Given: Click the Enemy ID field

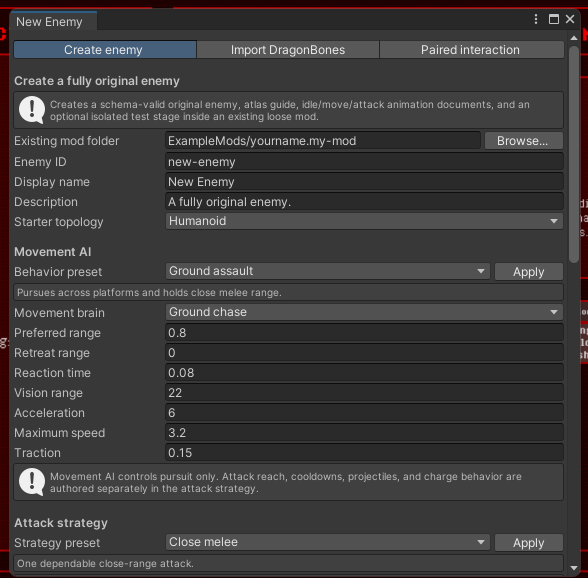Looking at the screenshot, I should pyautogui.click(x=364, y=162).
